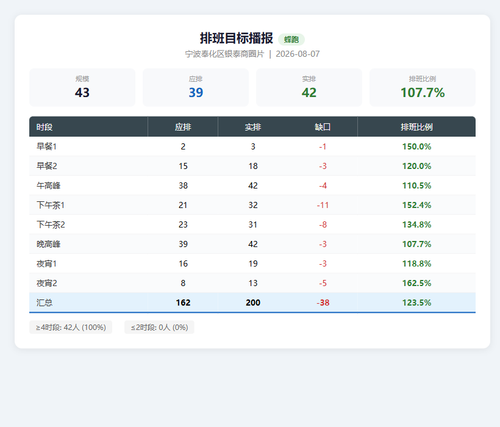Click the 应排 value 15 for 早餐2

(x=183, y=166)
